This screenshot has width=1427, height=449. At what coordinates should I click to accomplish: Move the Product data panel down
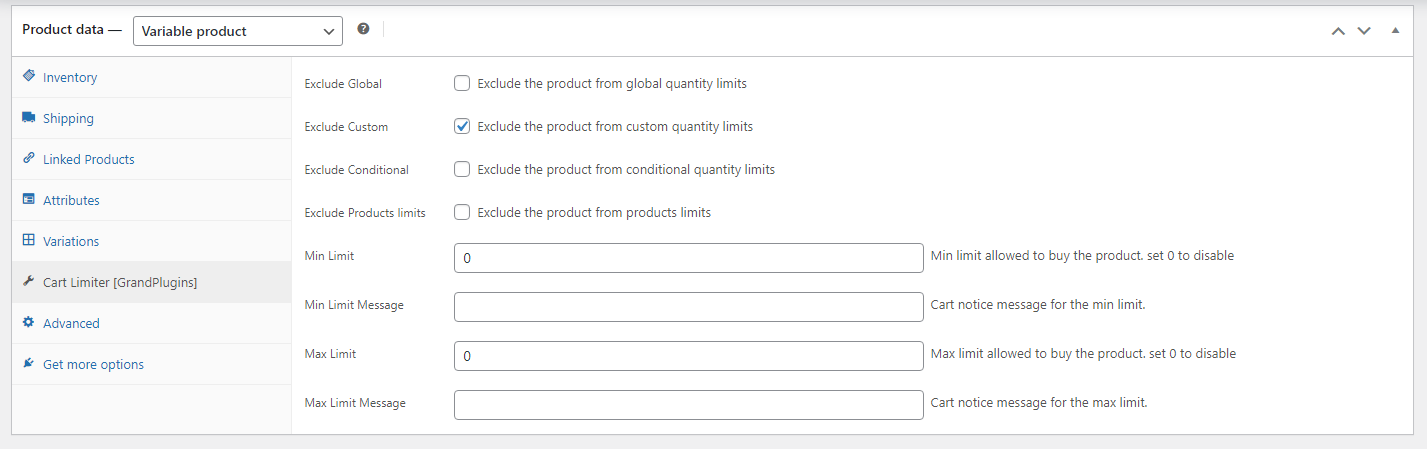[x=1364, y=31]
